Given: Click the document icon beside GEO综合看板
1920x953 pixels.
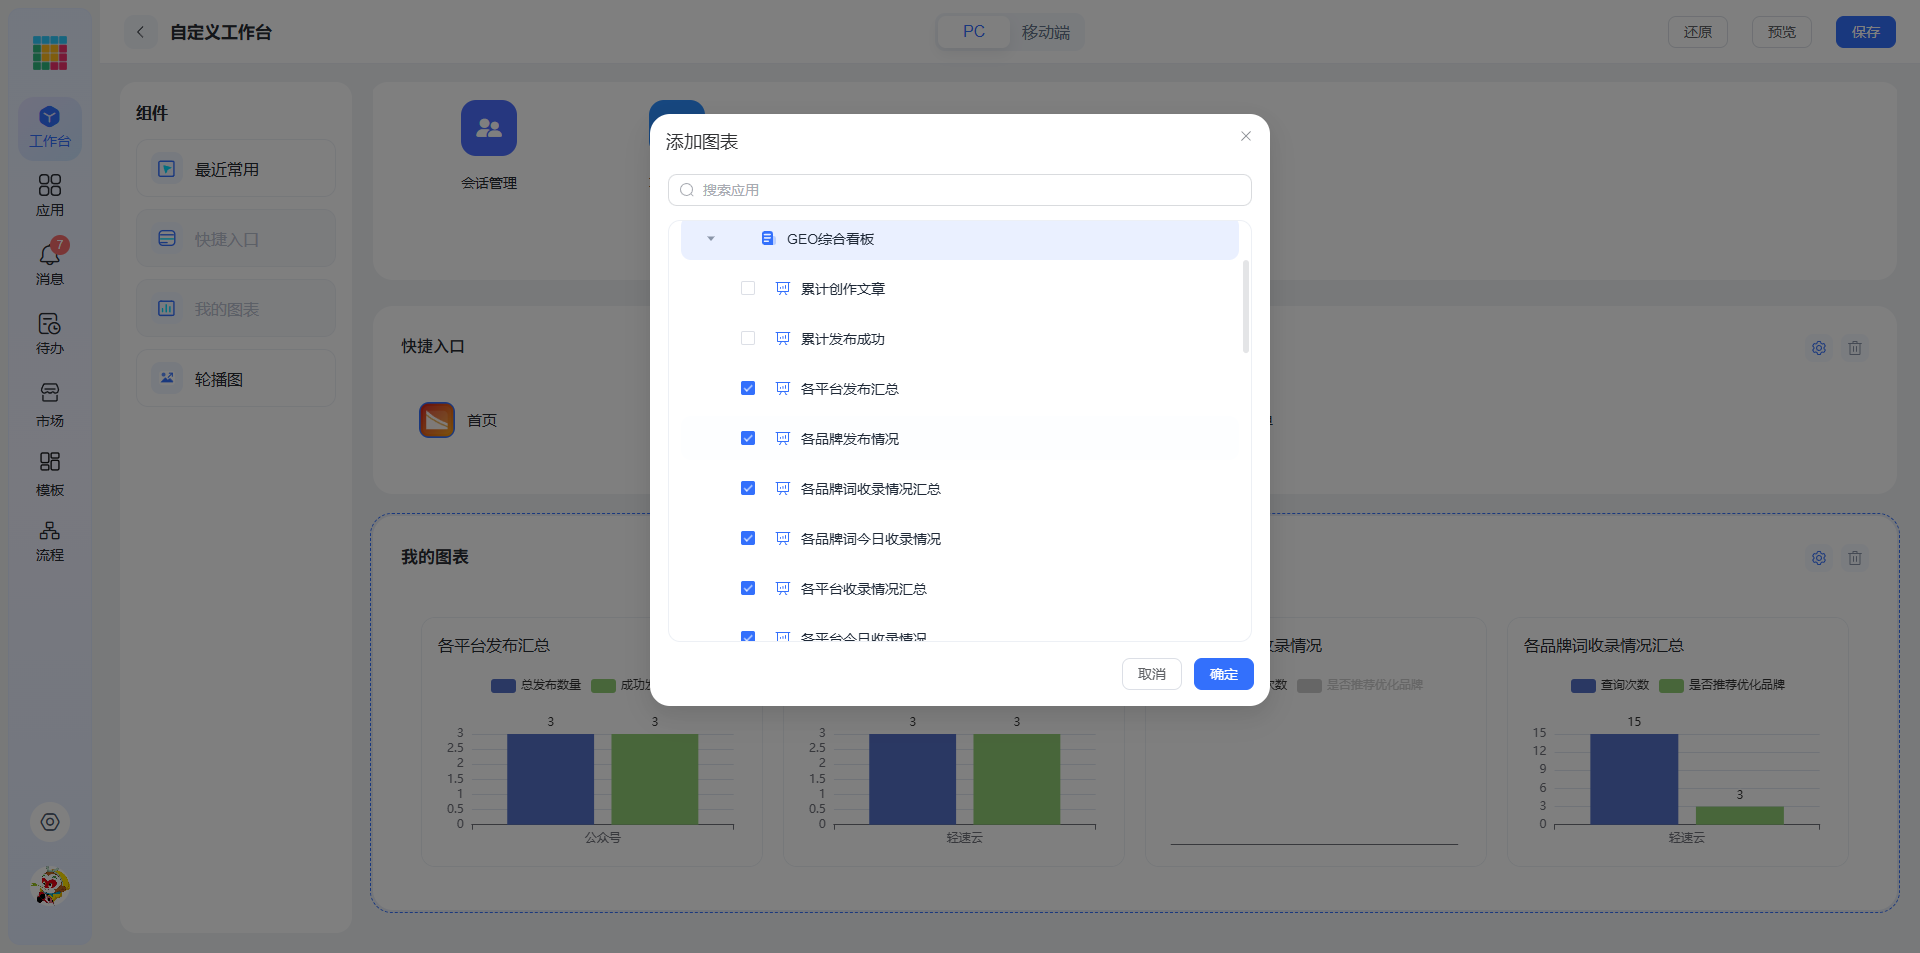Looking at the screenshot, I should (x=768, y=238).
